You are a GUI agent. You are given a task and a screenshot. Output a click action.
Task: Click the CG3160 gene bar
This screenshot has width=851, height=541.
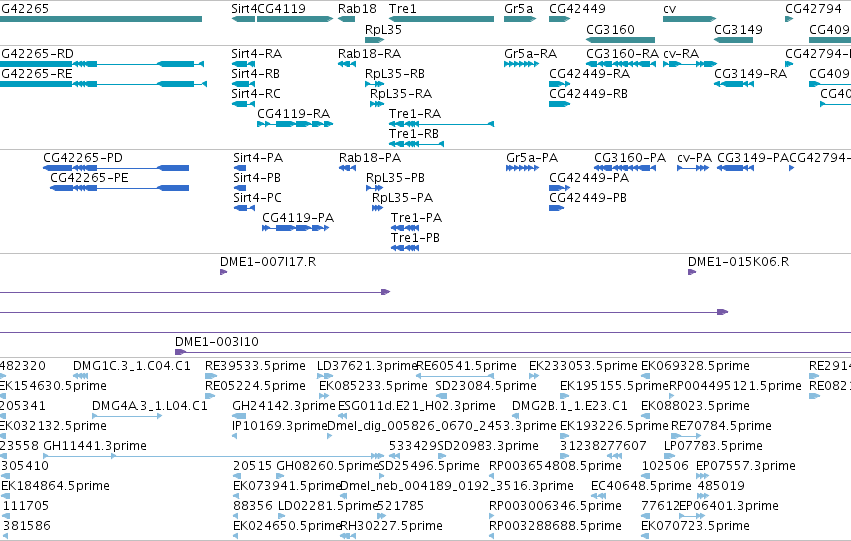click(620, 40)
